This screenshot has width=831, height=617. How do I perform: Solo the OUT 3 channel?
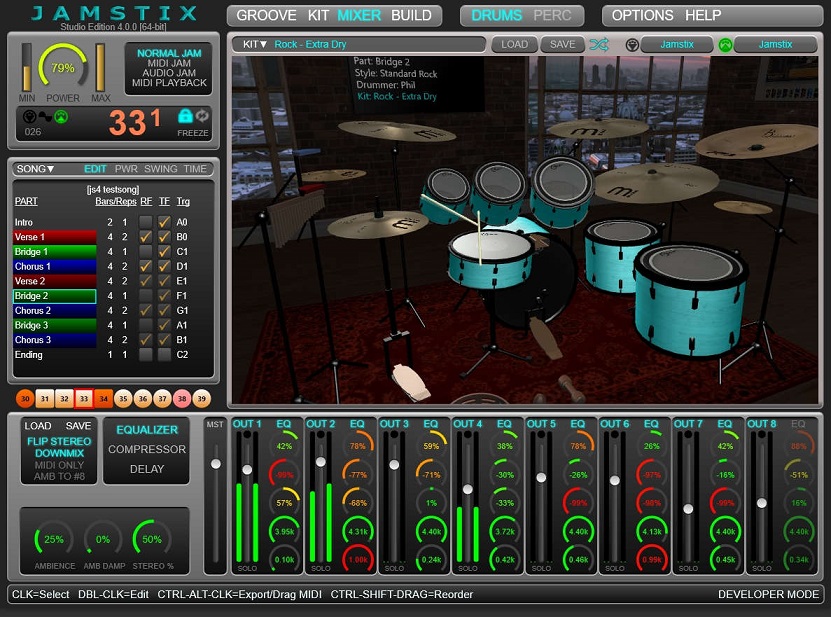click(394, 568)
